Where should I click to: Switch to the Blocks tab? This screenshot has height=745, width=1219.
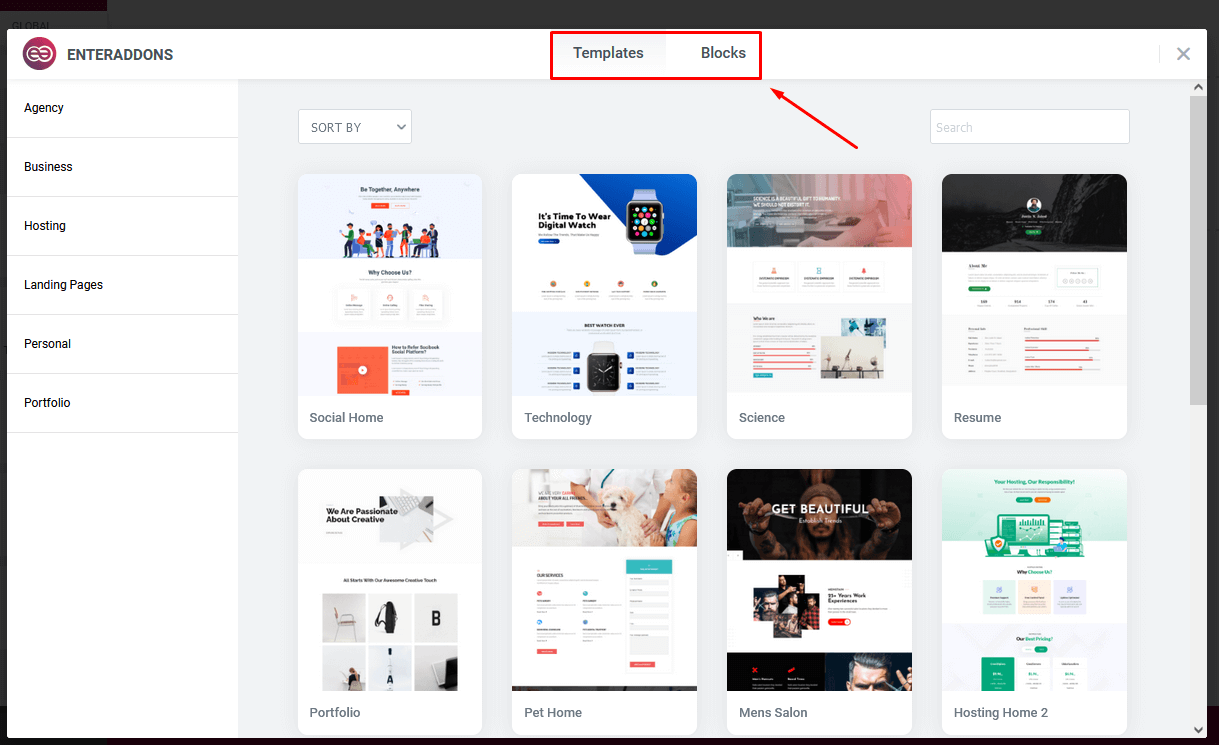tap(723, 53)
